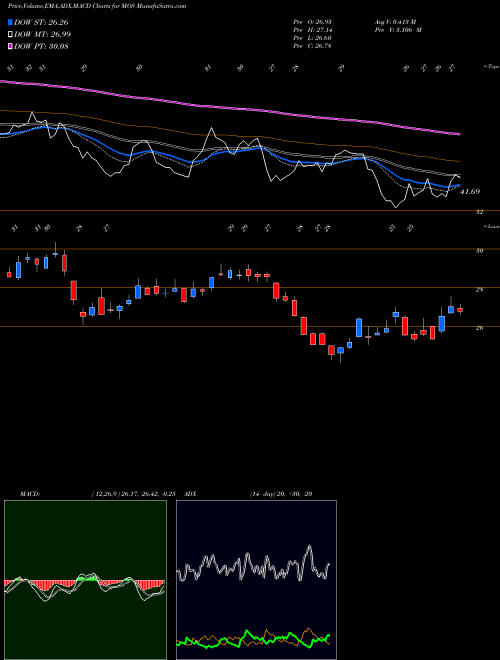Screen dimensions: 500x660
Task: Click the chart title mentioning MOS MunafaSutra.com
Action: point(97,6)
